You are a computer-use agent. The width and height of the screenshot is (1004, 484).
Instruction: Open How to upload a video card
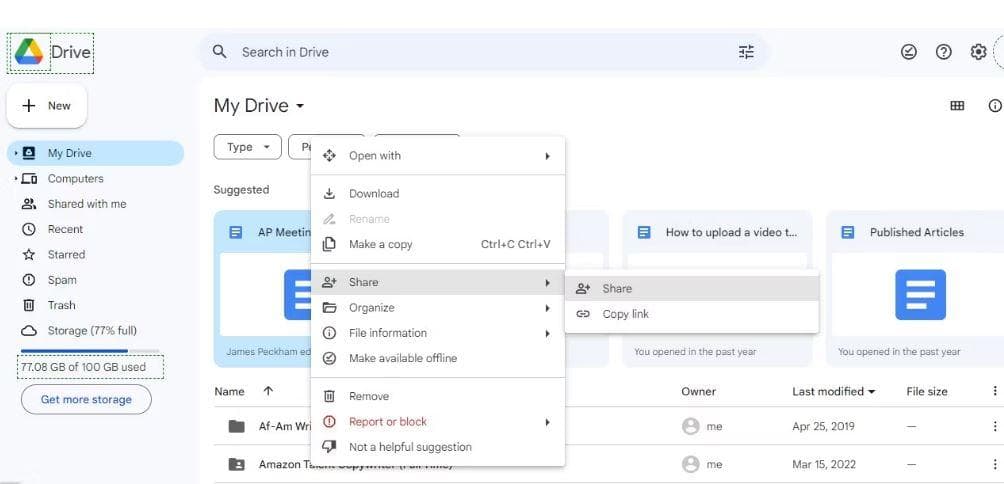pyautogui.click(x=717, y=288)
